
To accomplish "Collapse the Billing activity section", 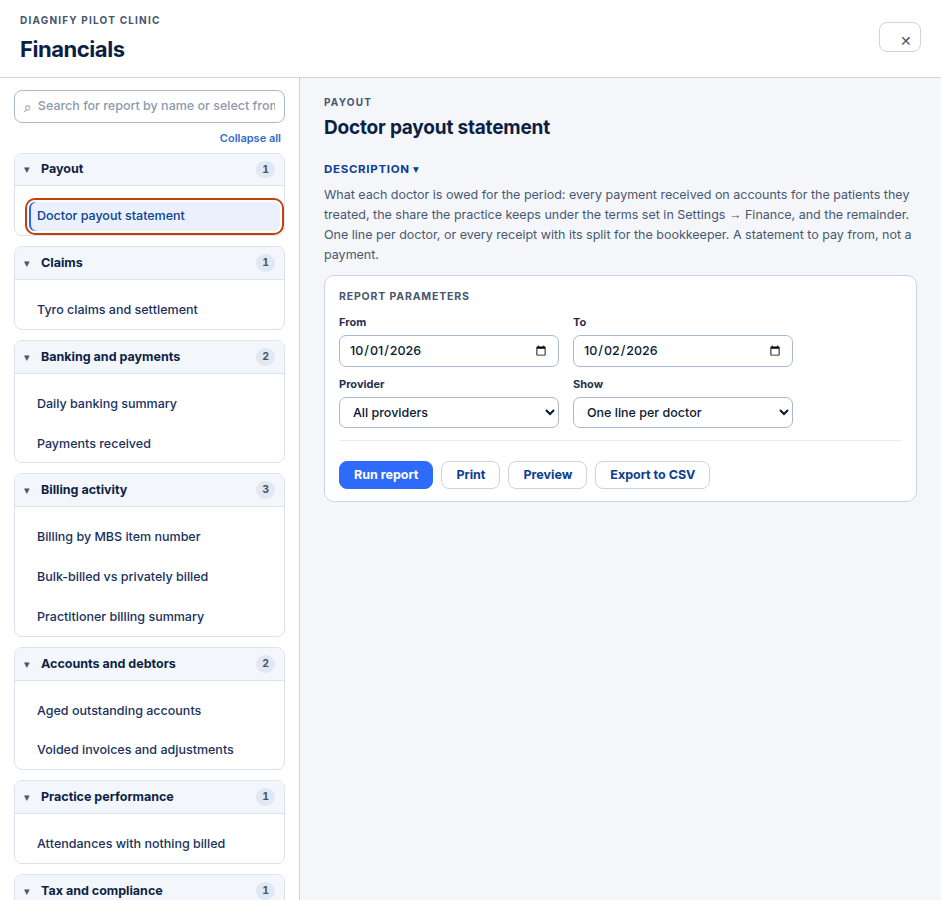I will tap(149, 490).
